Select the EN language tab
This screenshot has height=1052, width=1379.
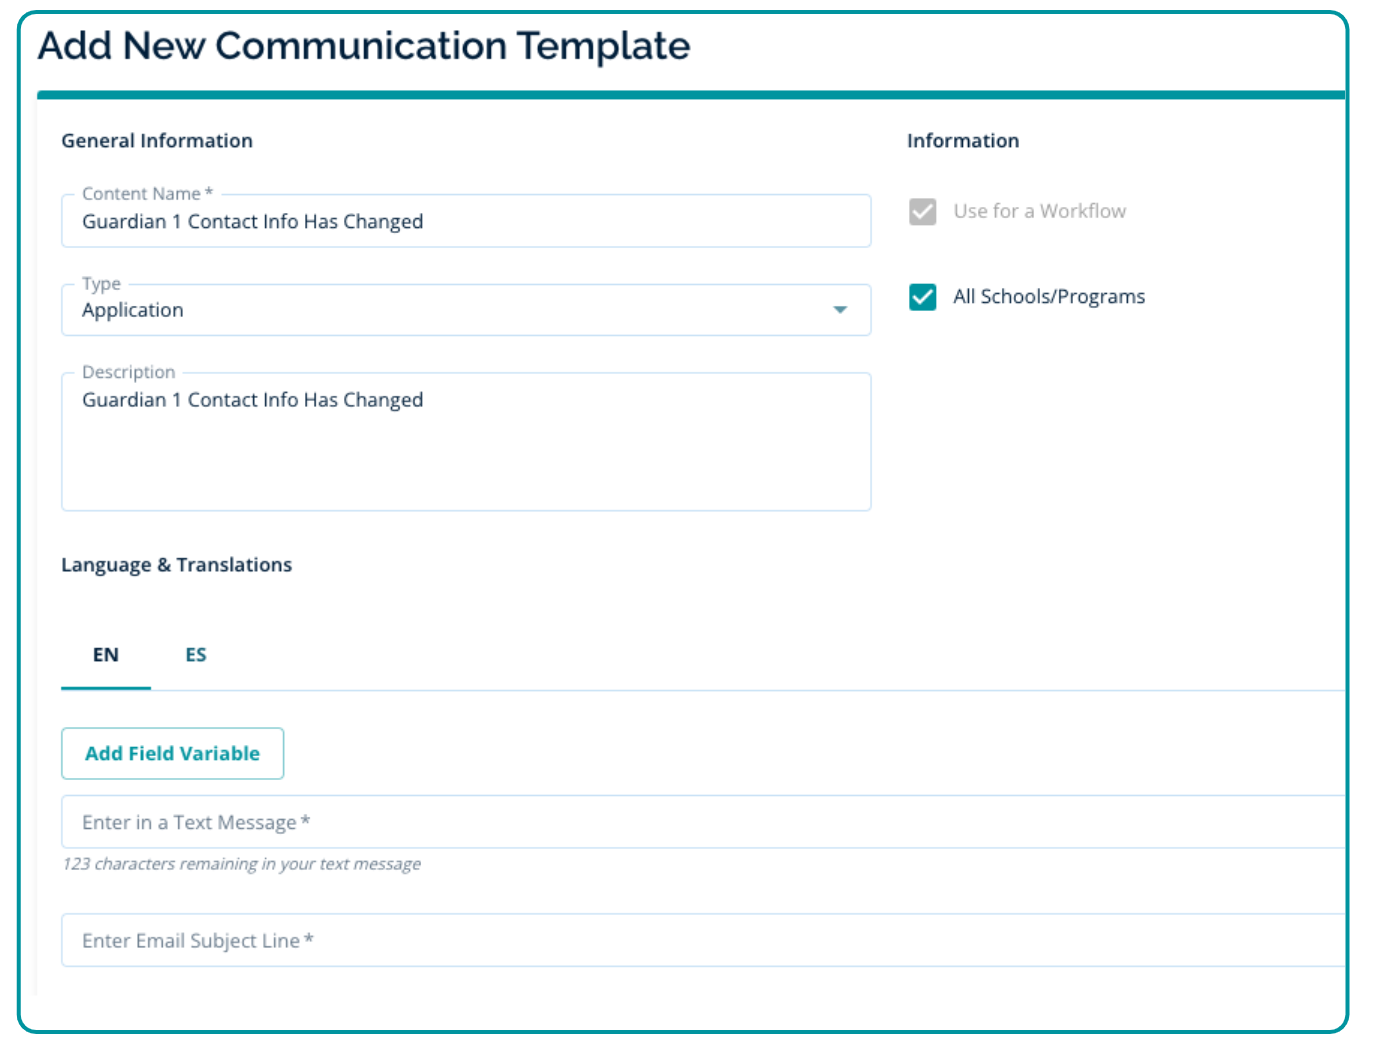pyautogui.click(x=106, y=655)
